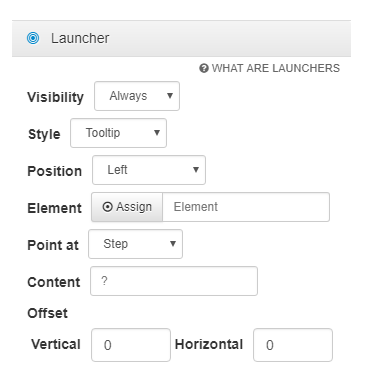Expand the Style dropdown showing Tooltip

(x=118, y=133)
